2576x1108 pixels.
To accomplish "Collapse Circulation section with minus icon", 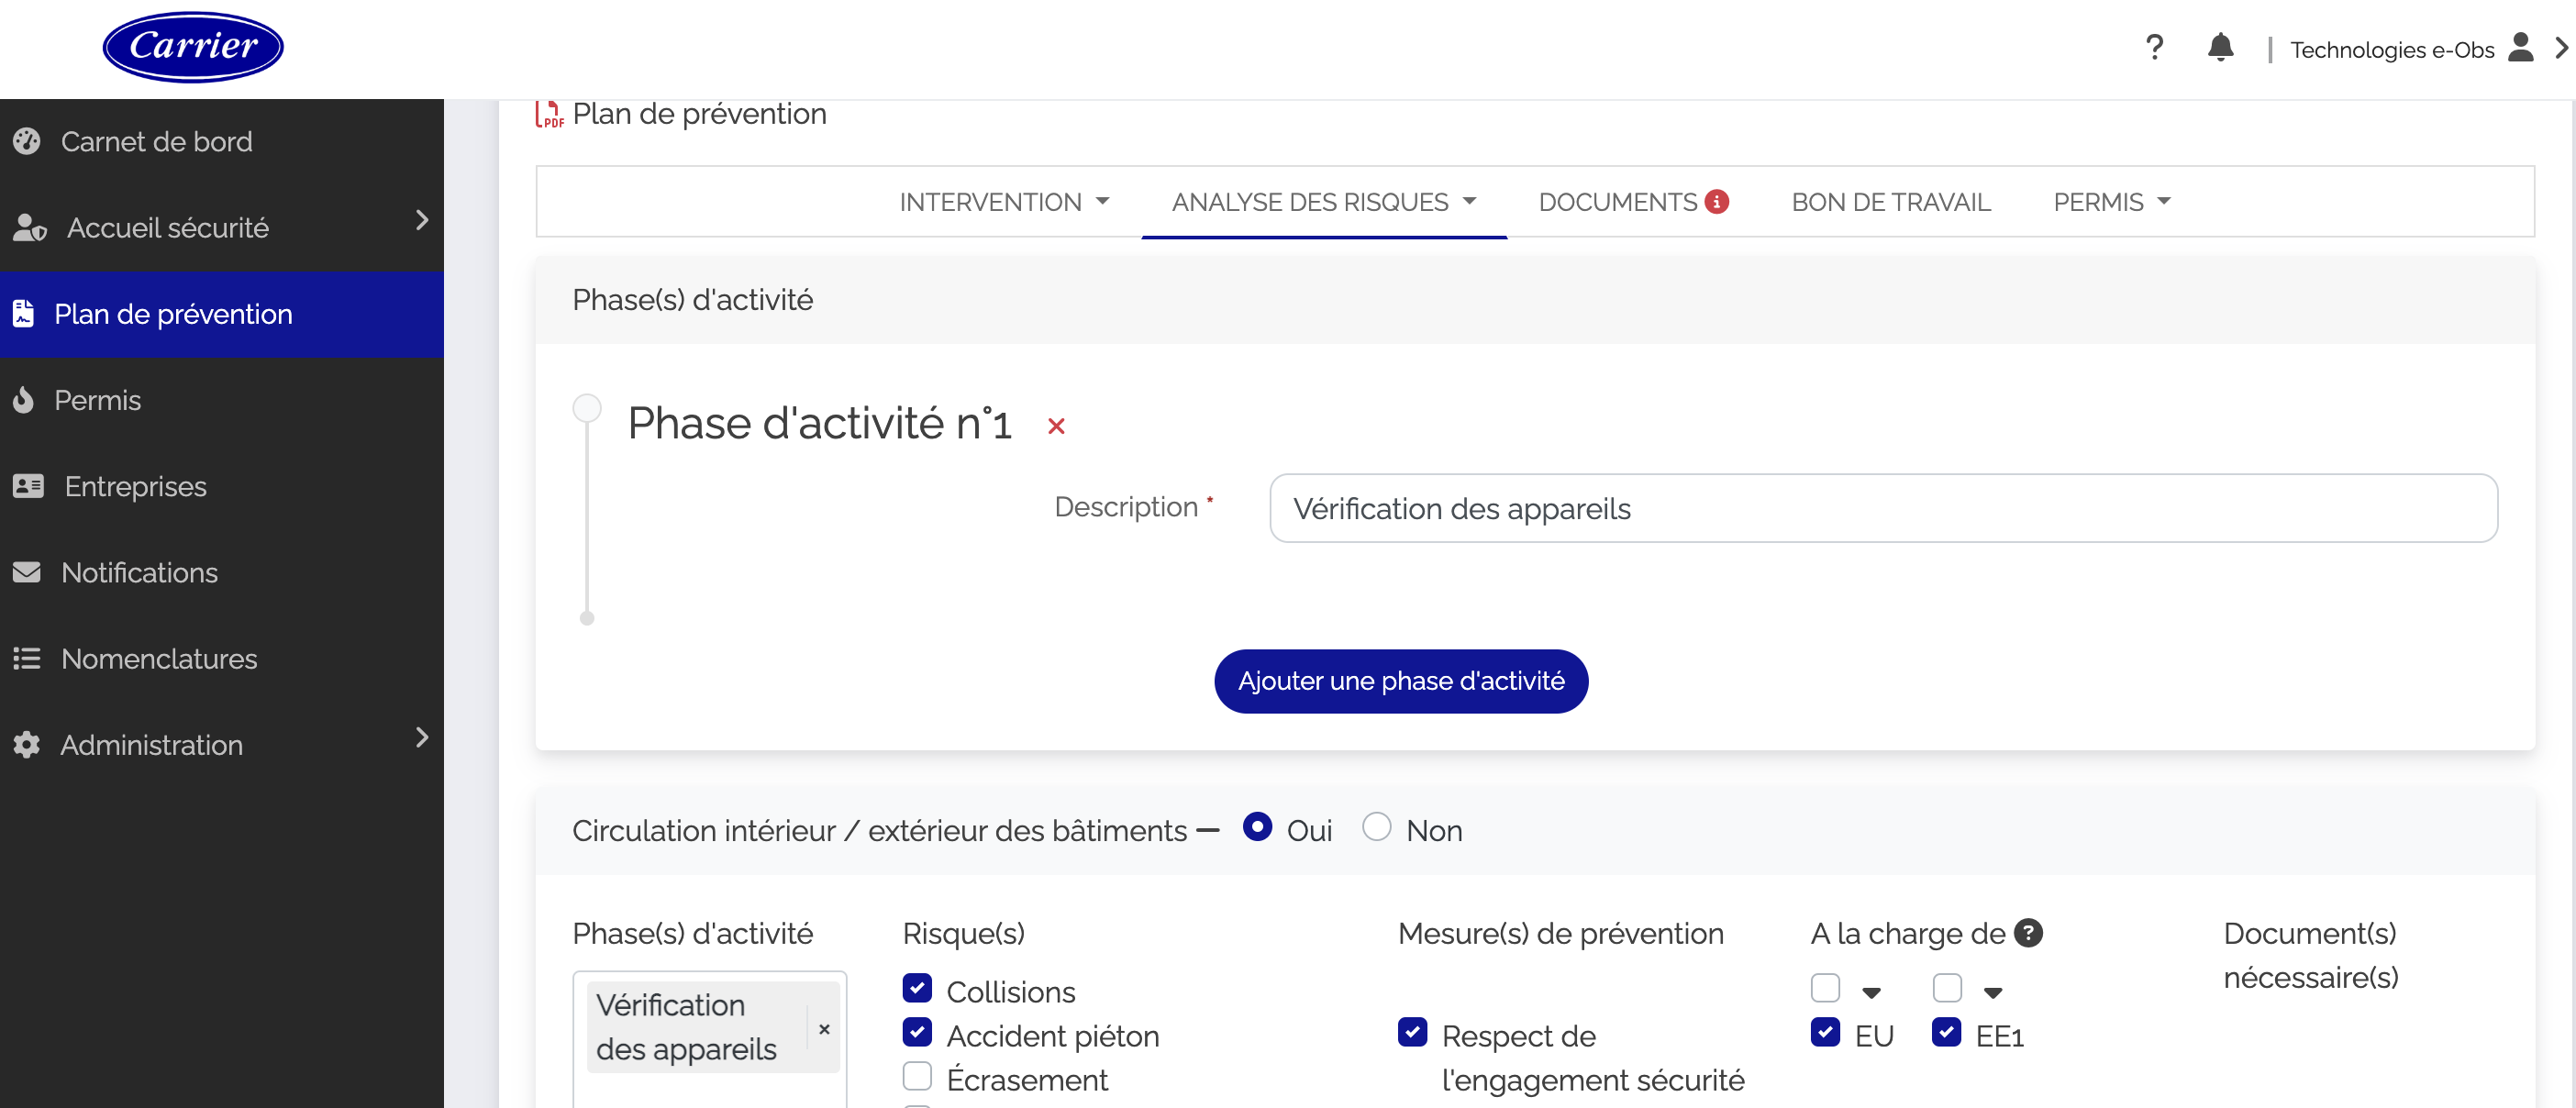I will tap(1208, 830).
